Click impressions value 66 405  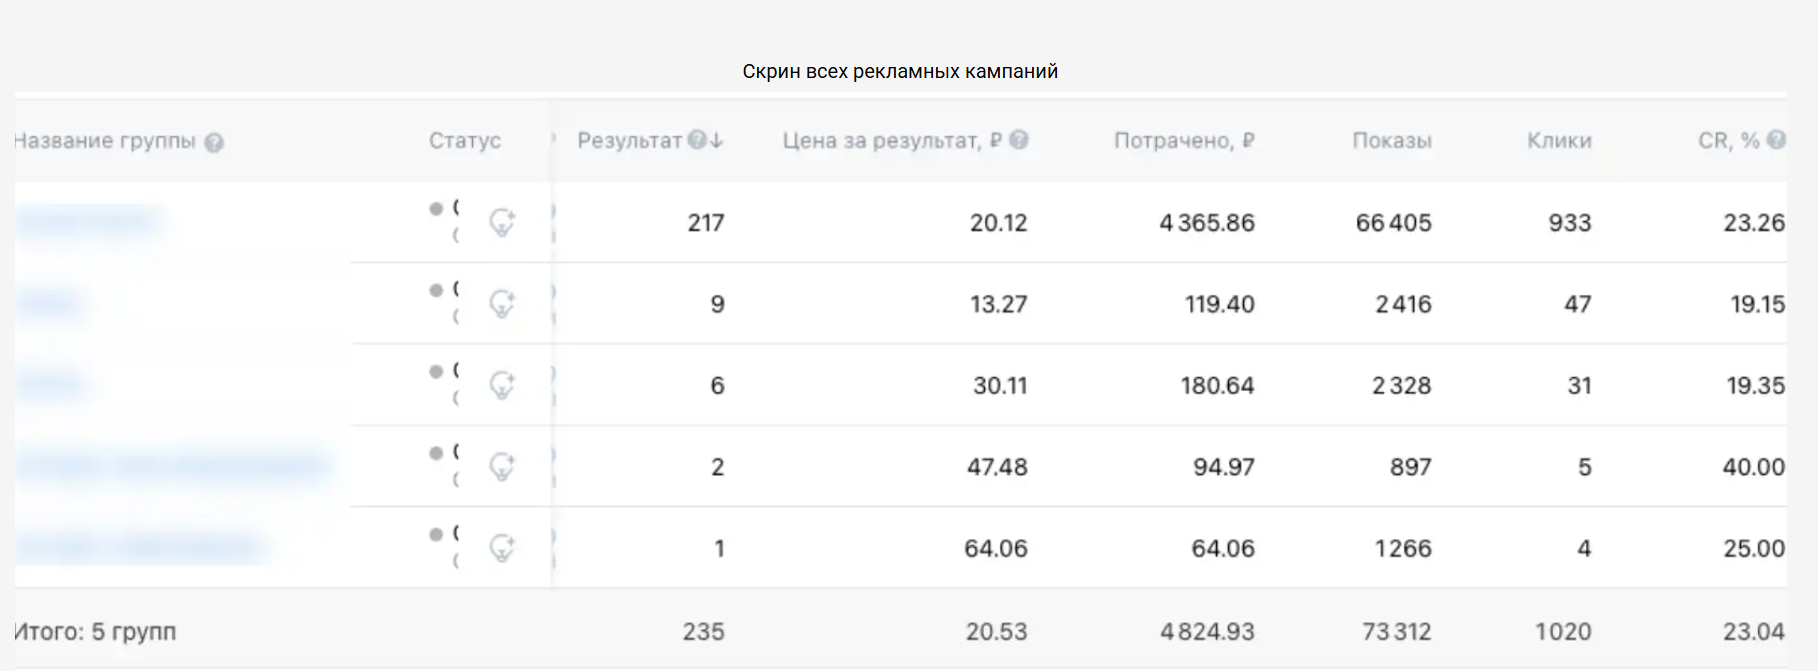[1393, 223]
